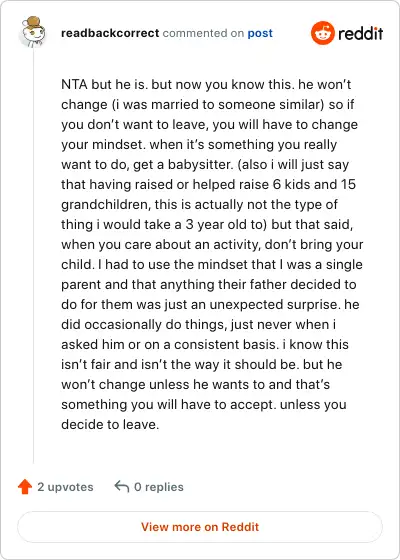Click the 'consistent basis' text line
This screenshot has height=560, width=400.
(x=205, y=345)
